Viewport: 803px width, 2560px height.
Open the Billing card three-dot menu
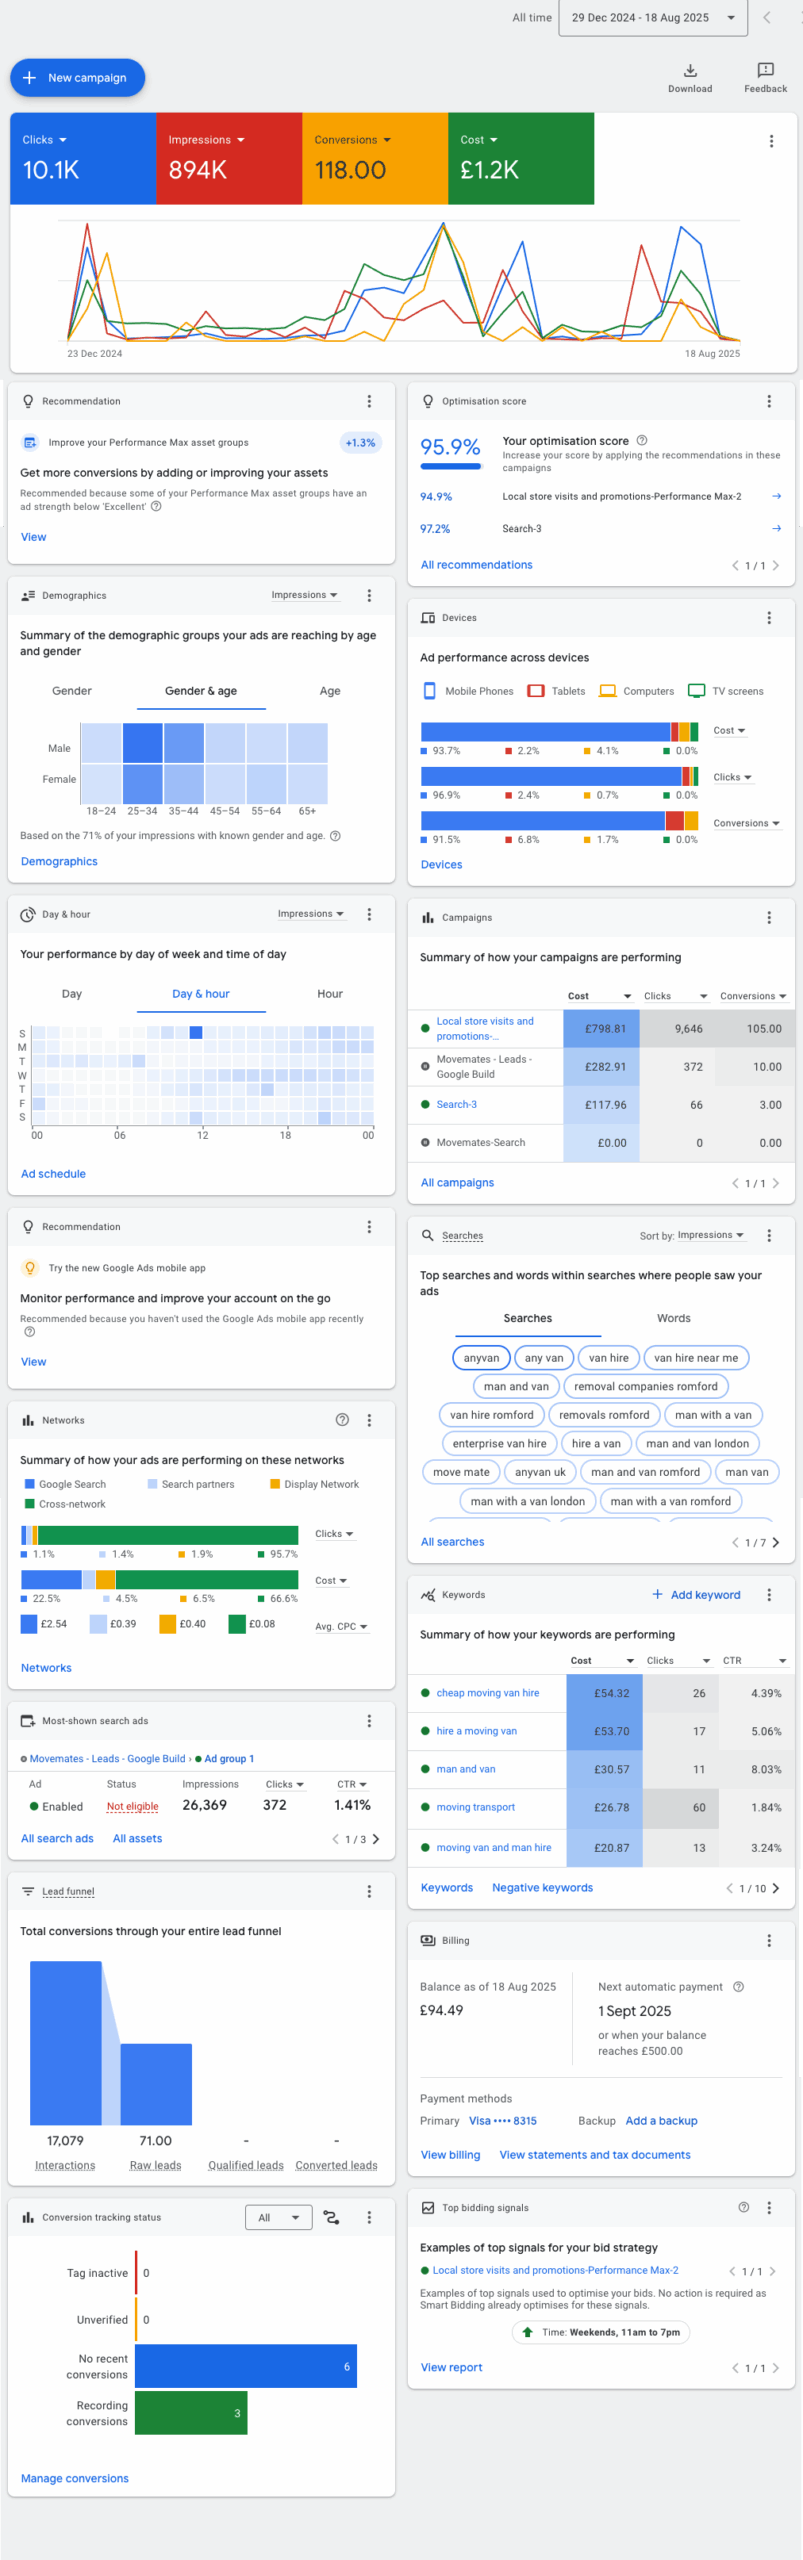(x=768, y=1940)
